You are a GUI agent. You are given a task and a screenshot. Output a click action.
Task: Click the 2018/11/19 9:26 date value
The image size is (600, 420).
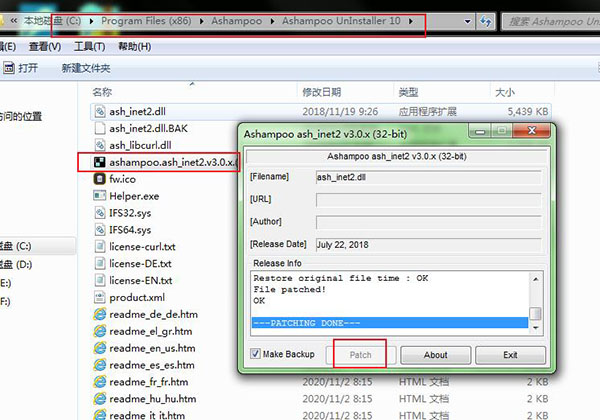click(340, 111)
